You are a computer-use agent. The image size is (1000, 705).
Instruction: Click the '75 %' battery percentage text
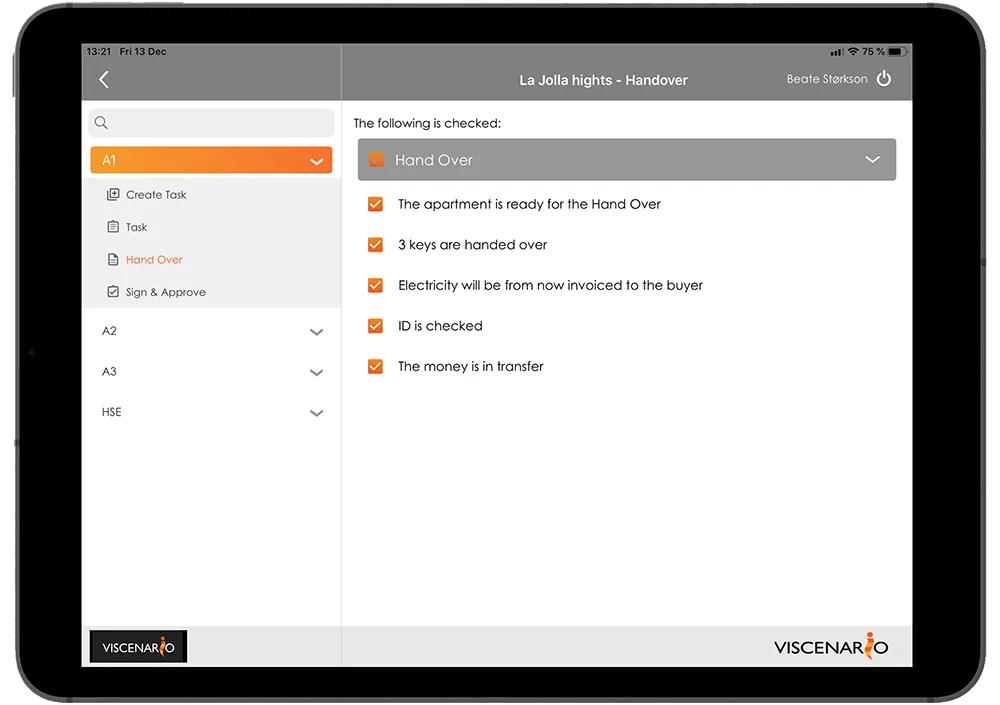[x=873, y=52]
